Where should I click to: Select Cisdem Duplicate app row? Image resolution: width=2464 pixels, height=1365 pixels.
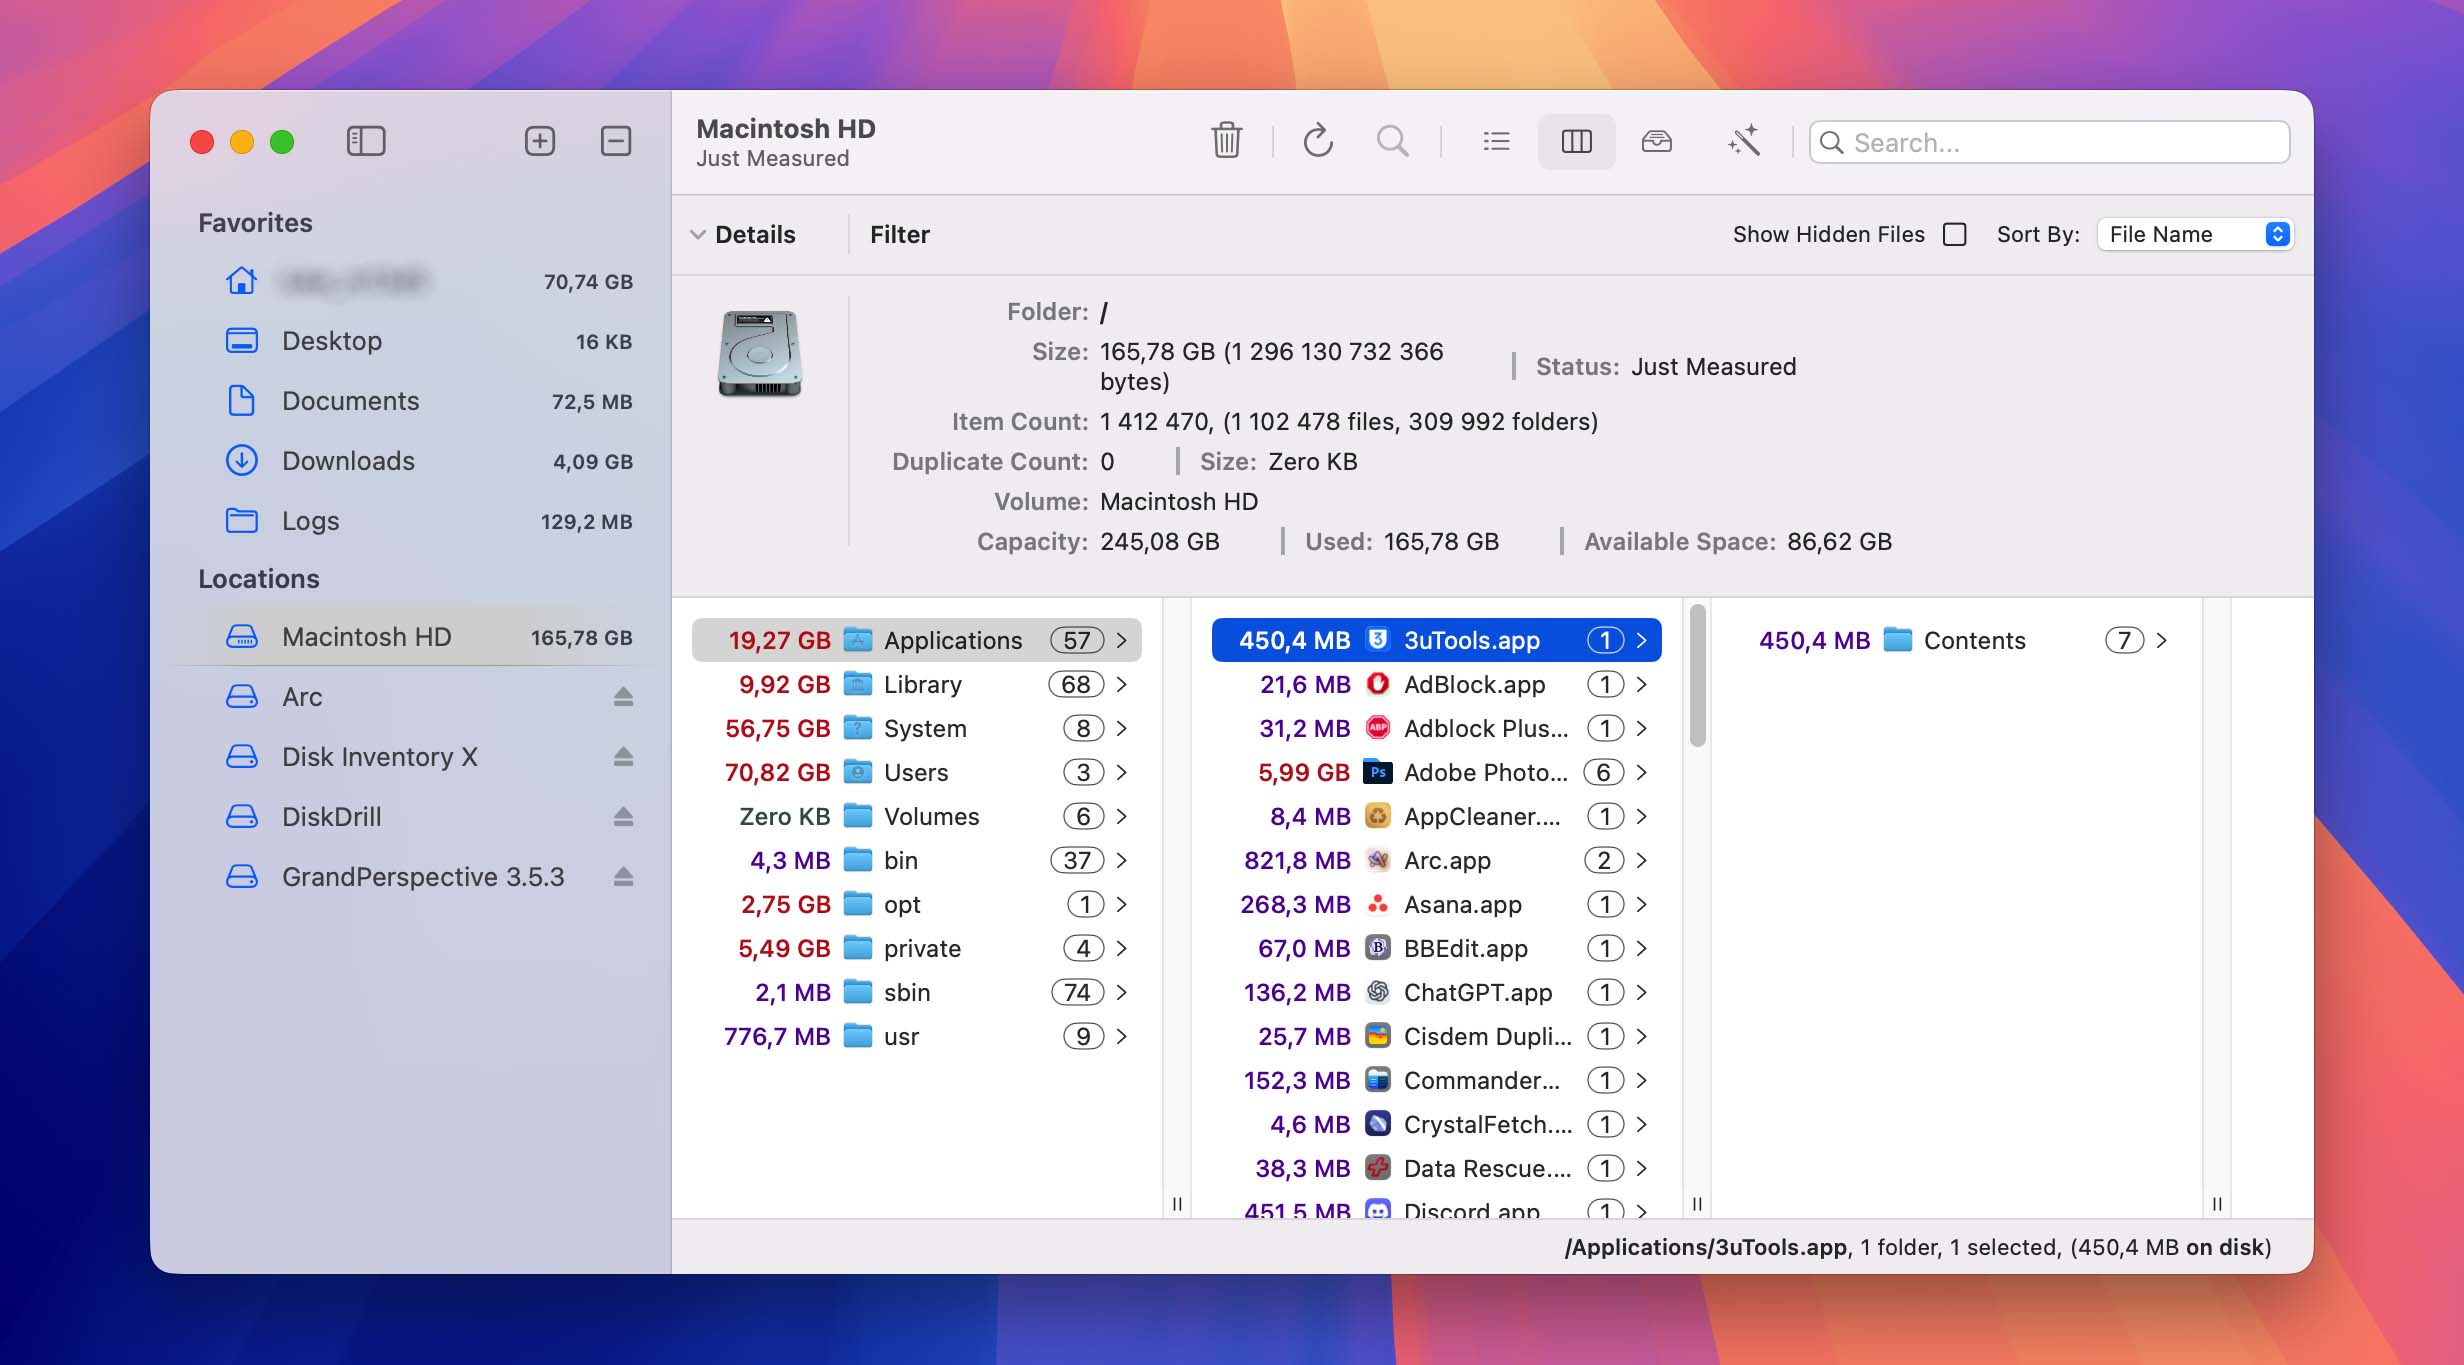pyautogui.click(x=1436, y=1036)
